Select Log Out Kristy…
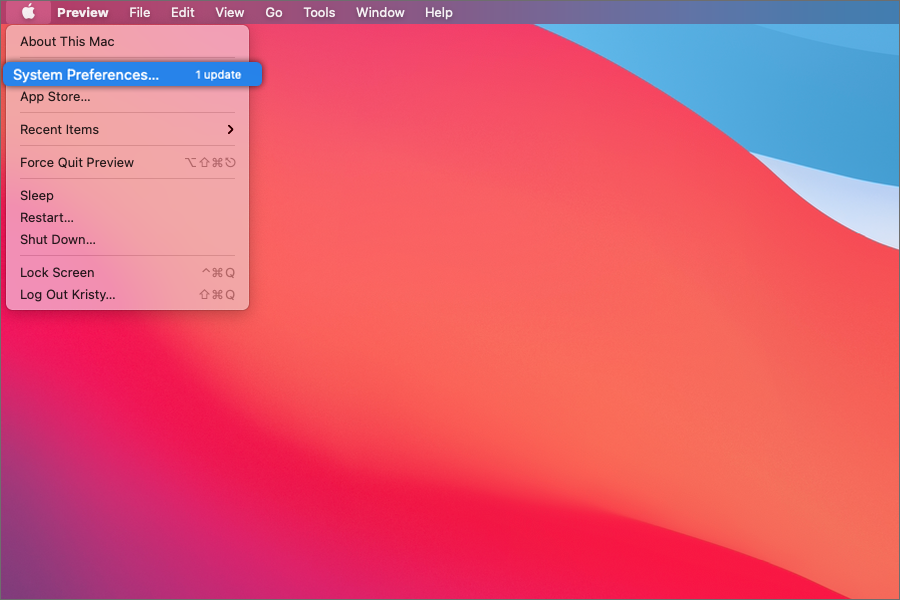The height and width of the screenshot is (600, 900). click(67, 295)
